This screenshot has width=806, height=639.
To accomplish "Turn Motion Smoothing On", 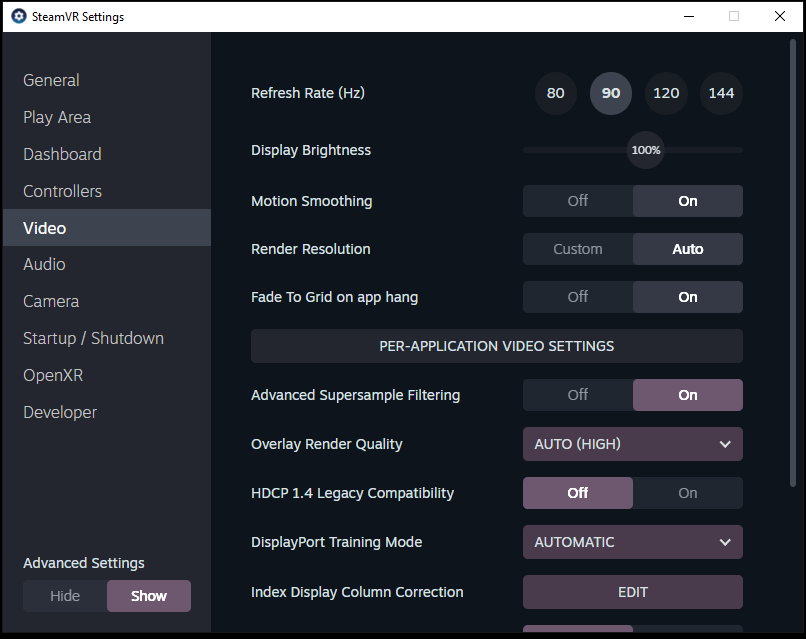I will 688,201.
